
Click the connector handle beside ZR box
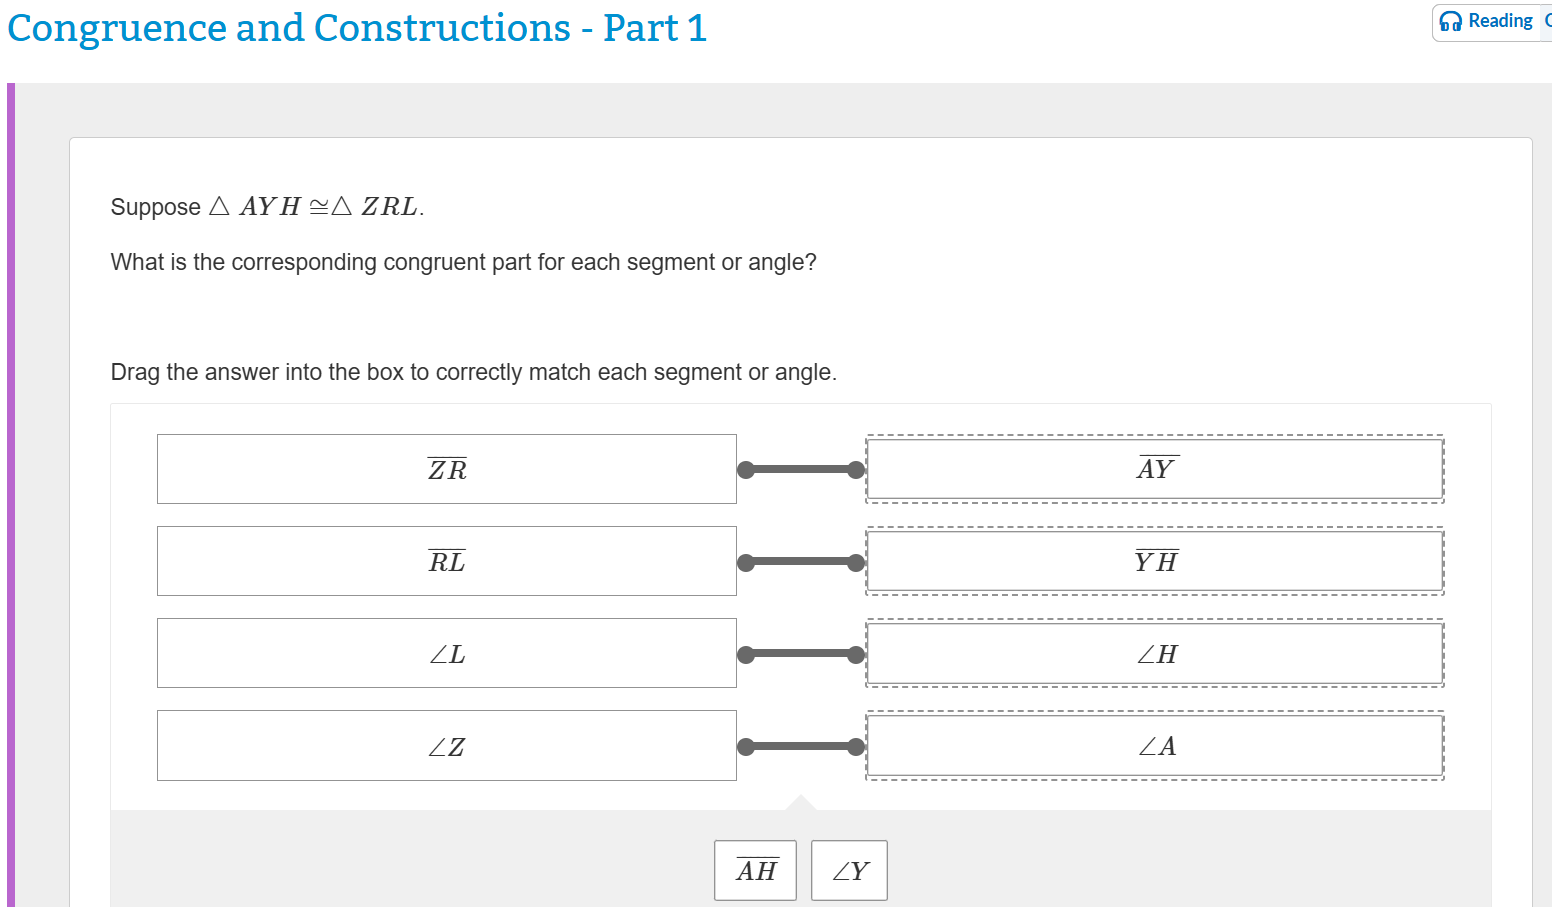click(745, 469)
